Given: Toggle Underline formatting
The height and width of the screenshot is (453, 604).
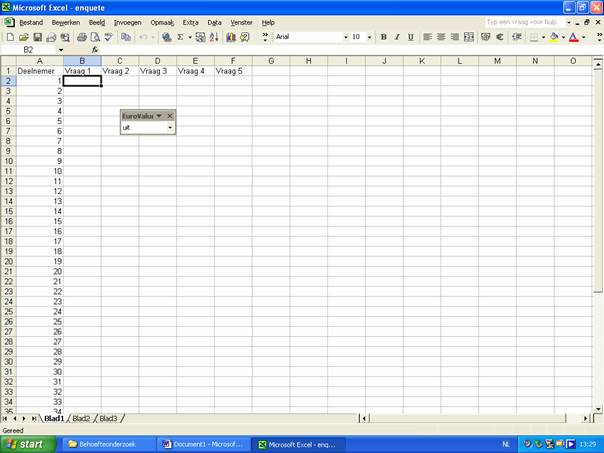Looking at the screenshot, I should coord(411,37).
